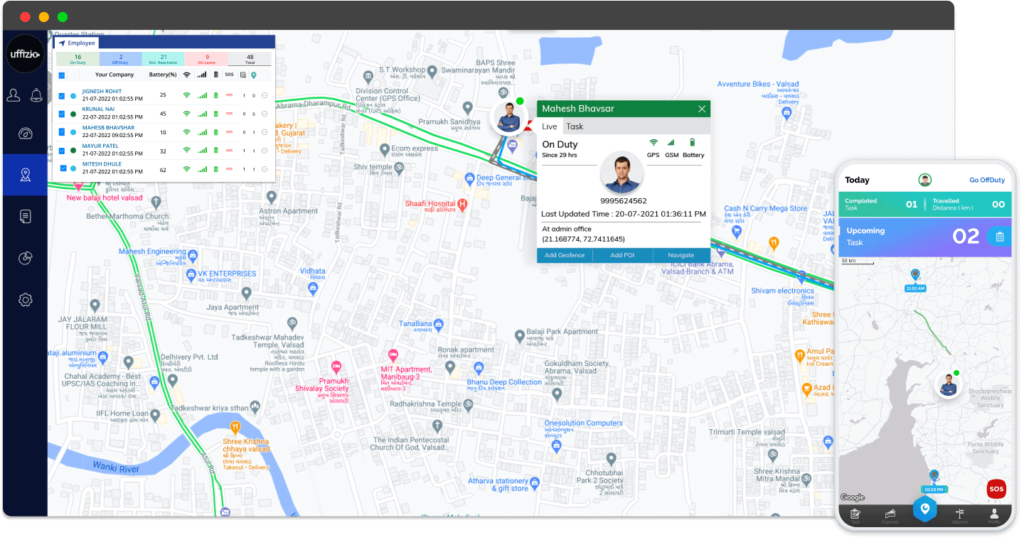Viewport: 1024px width, 540px height.
Task: Click the battery icon in MAYUR PATEL row
Action: click(216, 150)
